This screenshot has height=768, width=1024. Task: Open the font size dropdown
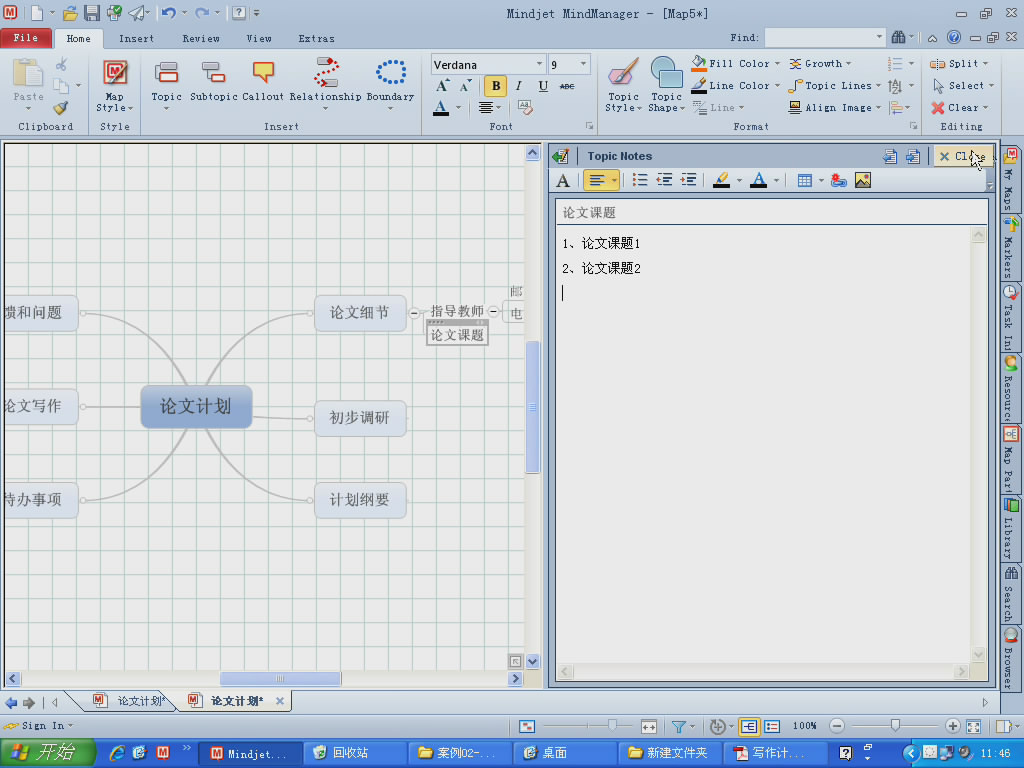(x=583, y=64)
